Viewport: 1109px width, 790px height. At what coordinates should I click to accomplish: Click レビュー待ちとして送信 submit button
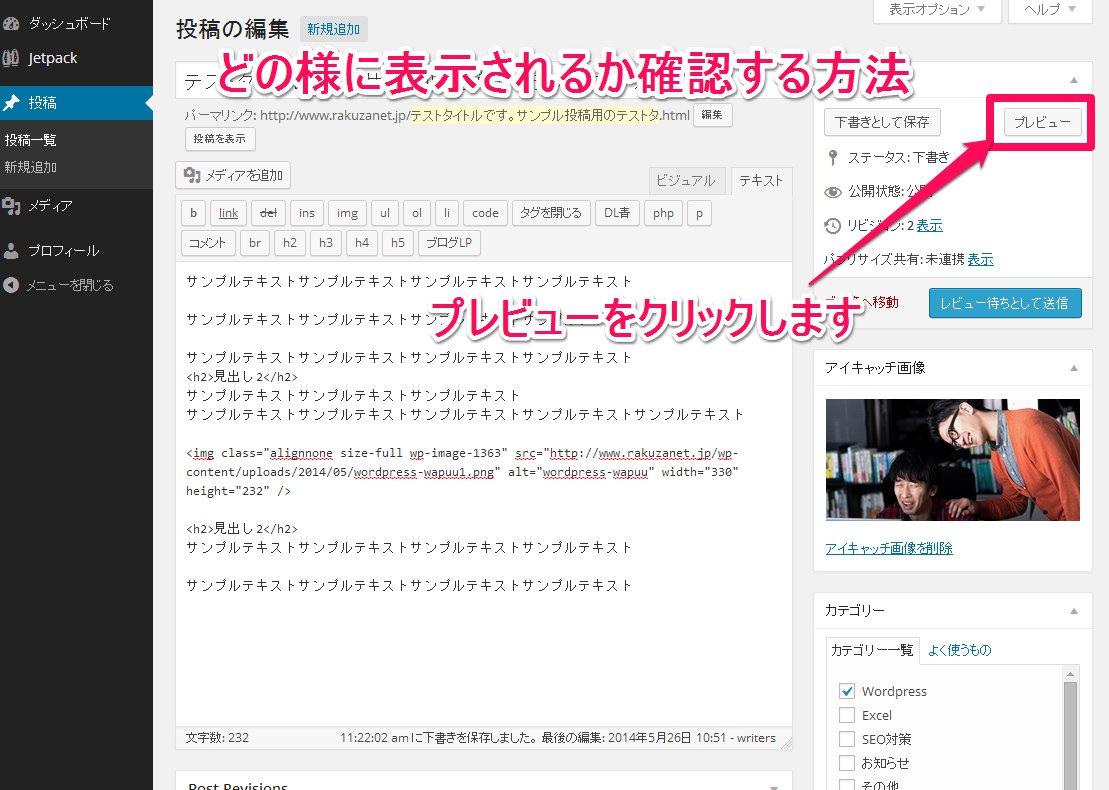tap(1005, 303)
